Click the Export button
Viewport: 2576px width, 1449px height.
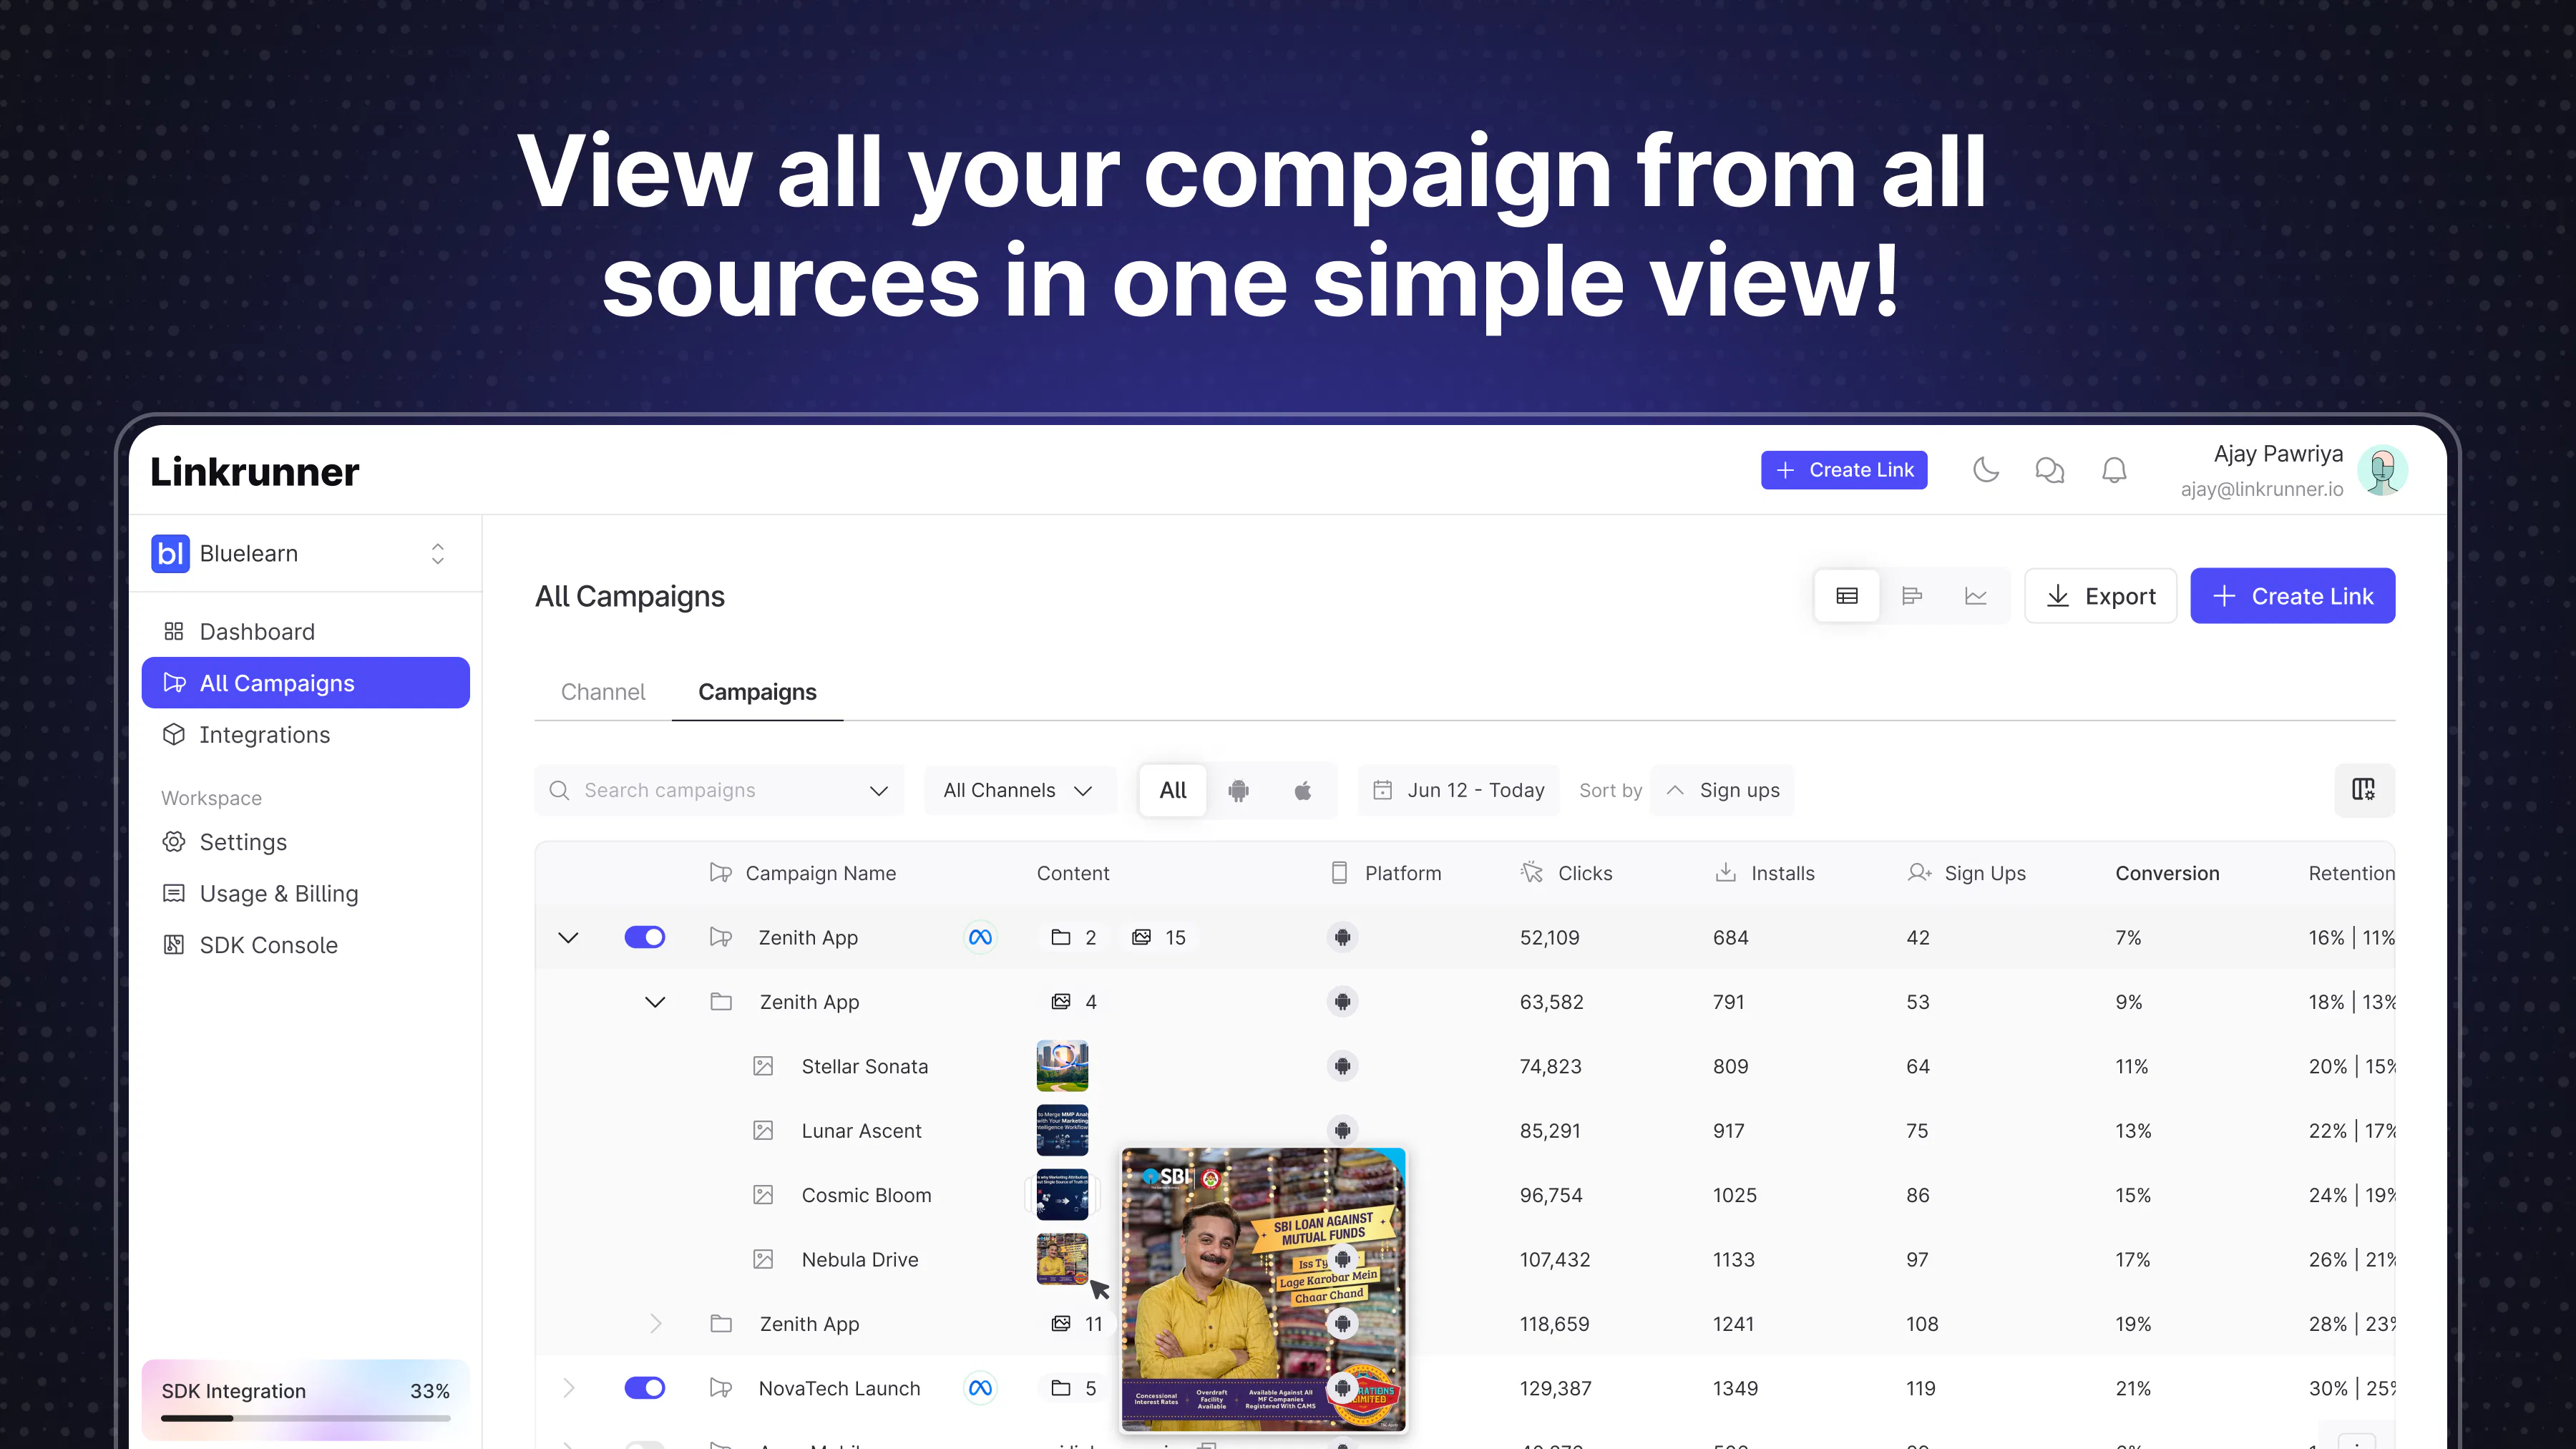2101,596
